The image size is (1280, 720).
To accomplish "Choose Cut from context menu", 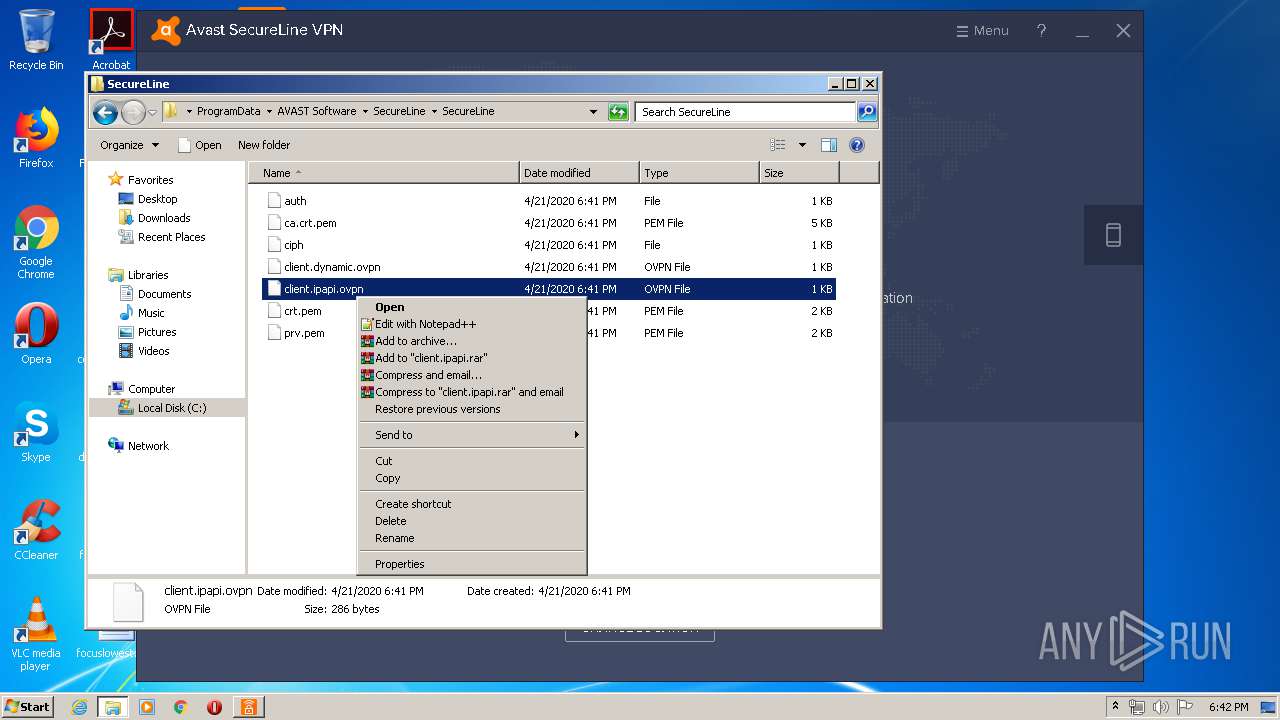I will click(x=471, y=461).
